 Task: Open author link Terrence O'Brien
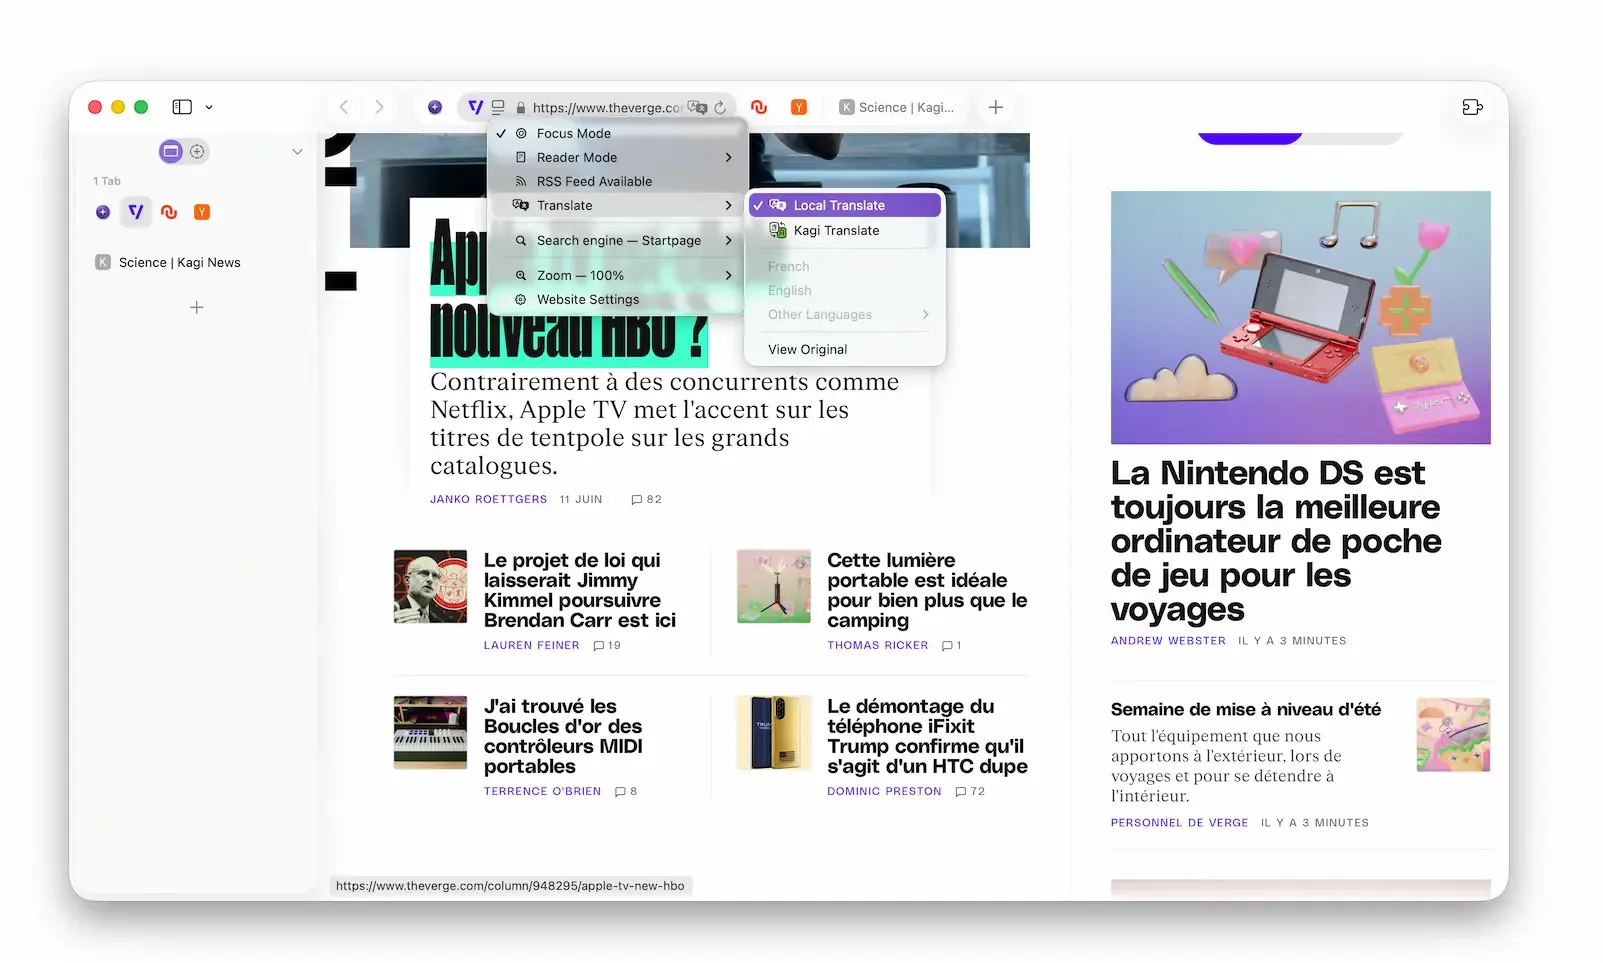(x=542, y=791)
